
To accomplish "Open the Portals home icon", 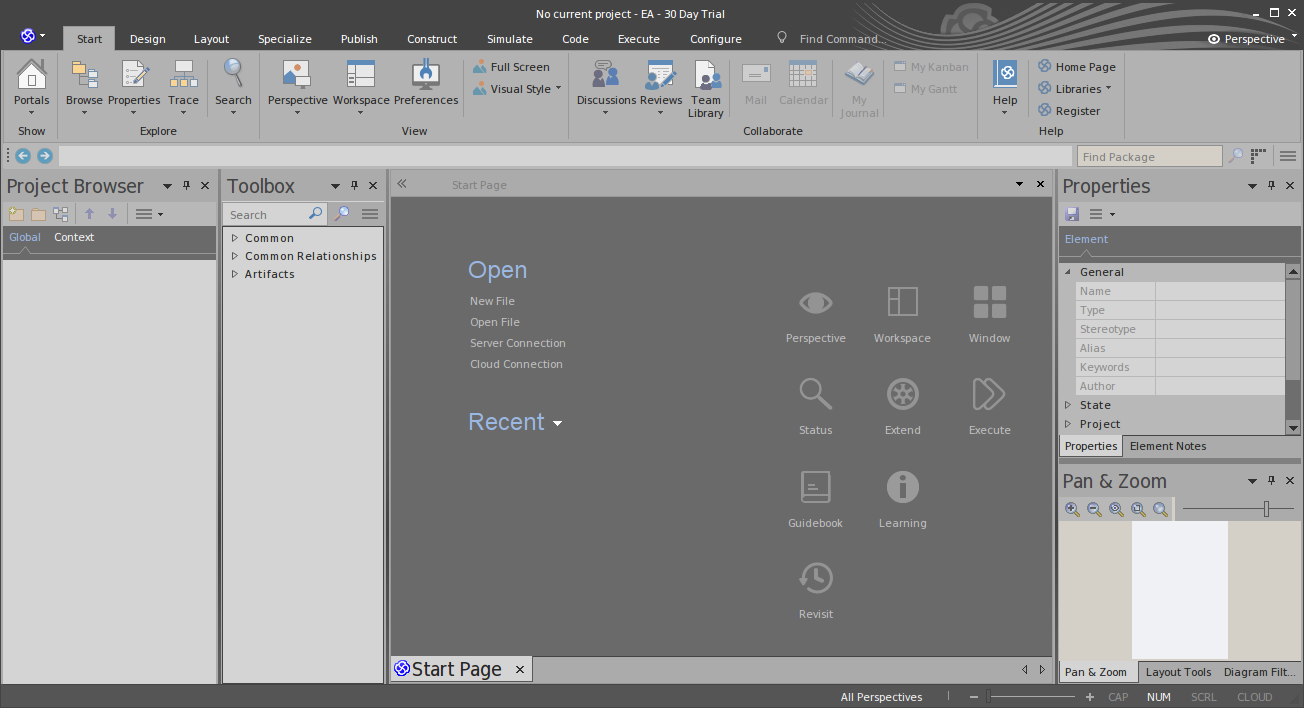I will click(x=32, y=76).
